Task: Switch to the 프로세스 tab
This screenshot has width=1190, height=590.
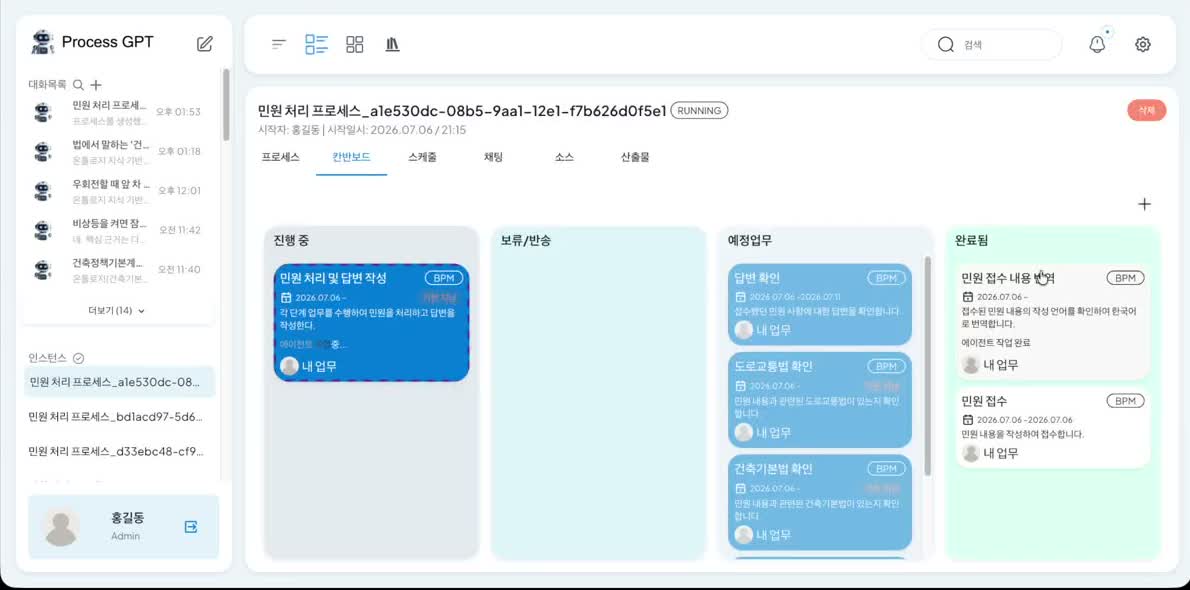Action: [280, 157]
